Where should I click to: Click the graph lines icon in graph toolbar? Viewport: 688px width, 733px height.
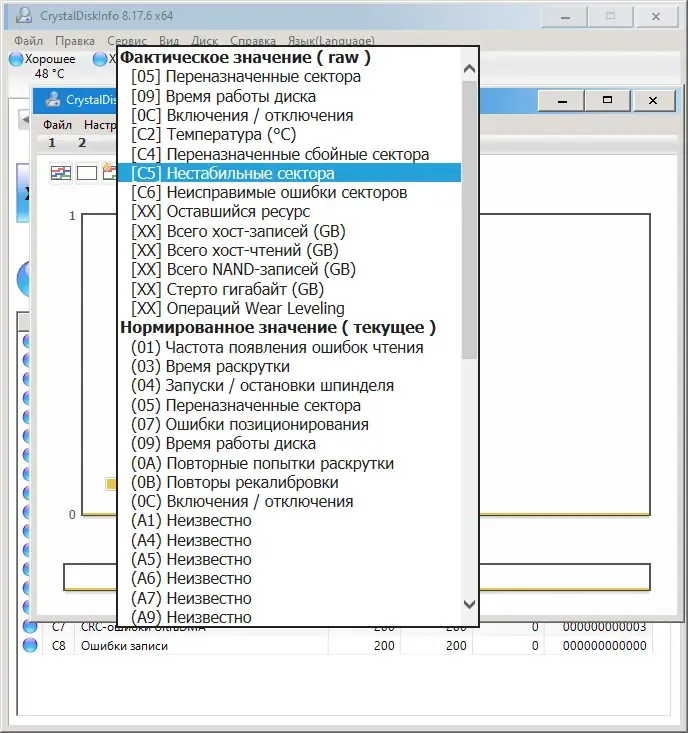point(61,173)
